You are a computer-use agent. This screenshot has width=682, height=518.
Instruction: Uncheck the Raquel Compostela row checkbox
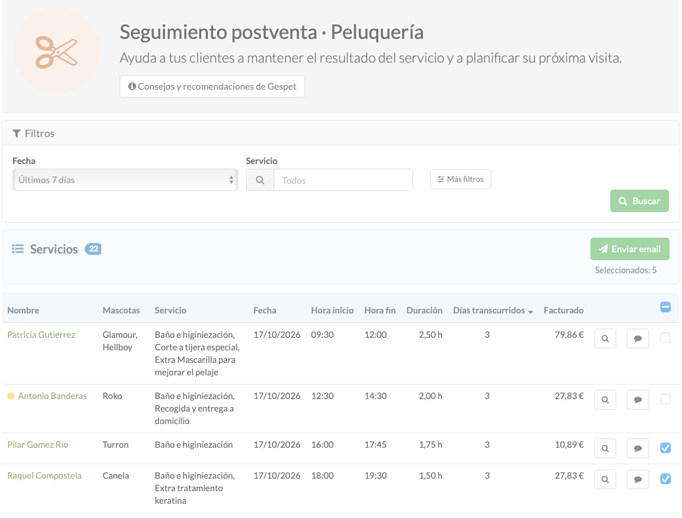click(x=665, y=479)
